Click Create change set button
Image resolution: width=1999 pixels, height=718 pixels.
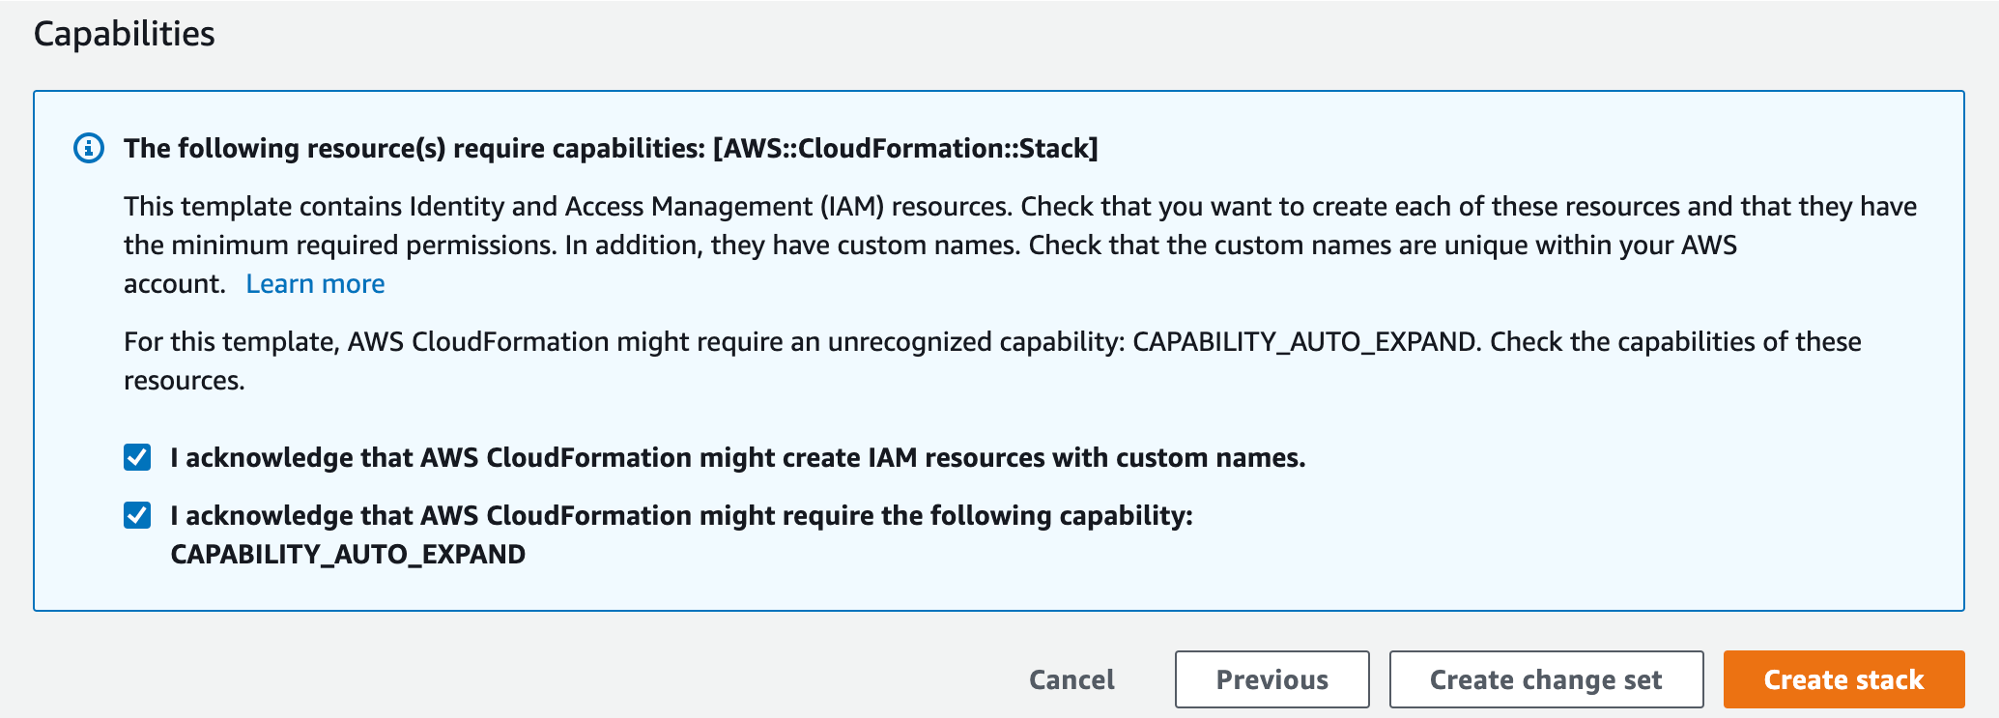click(x=1546, y=680)
